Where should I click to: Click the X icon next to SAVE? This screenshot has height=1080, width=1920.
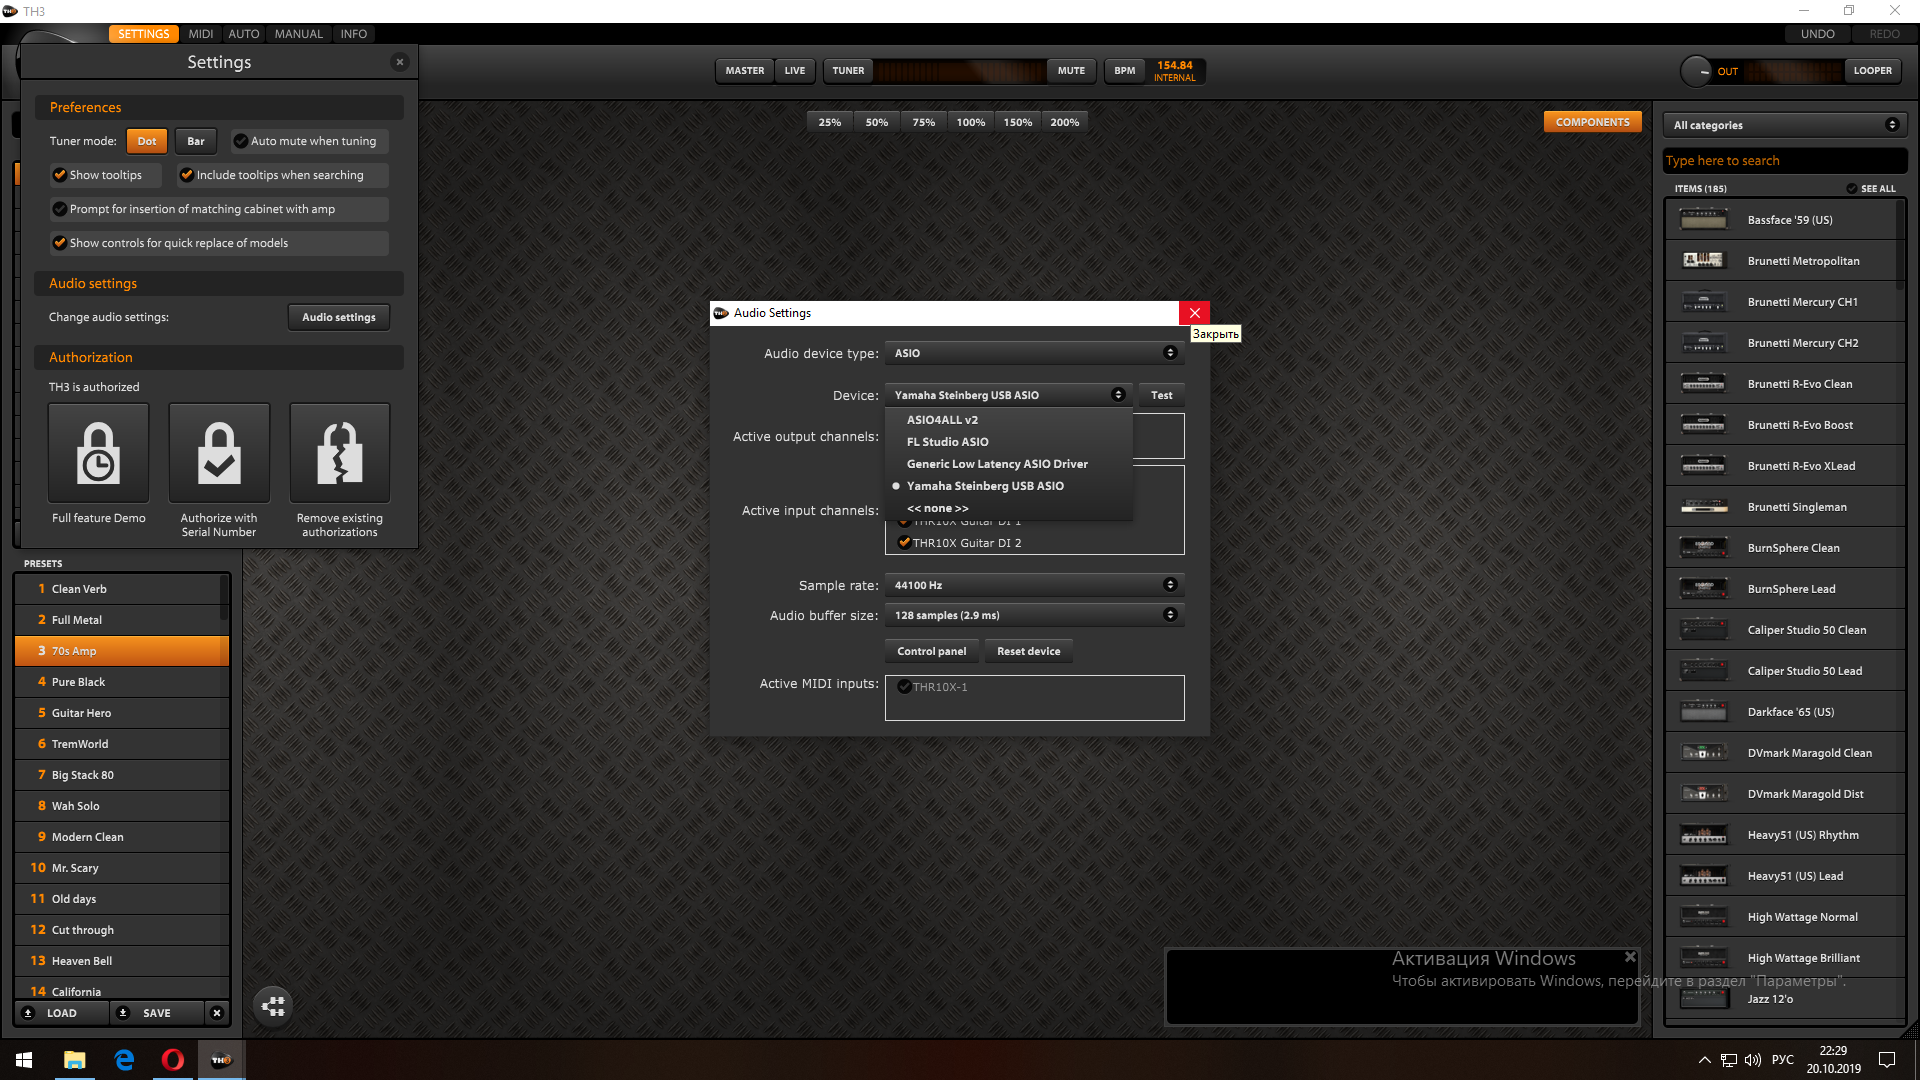pos(217,1013)
